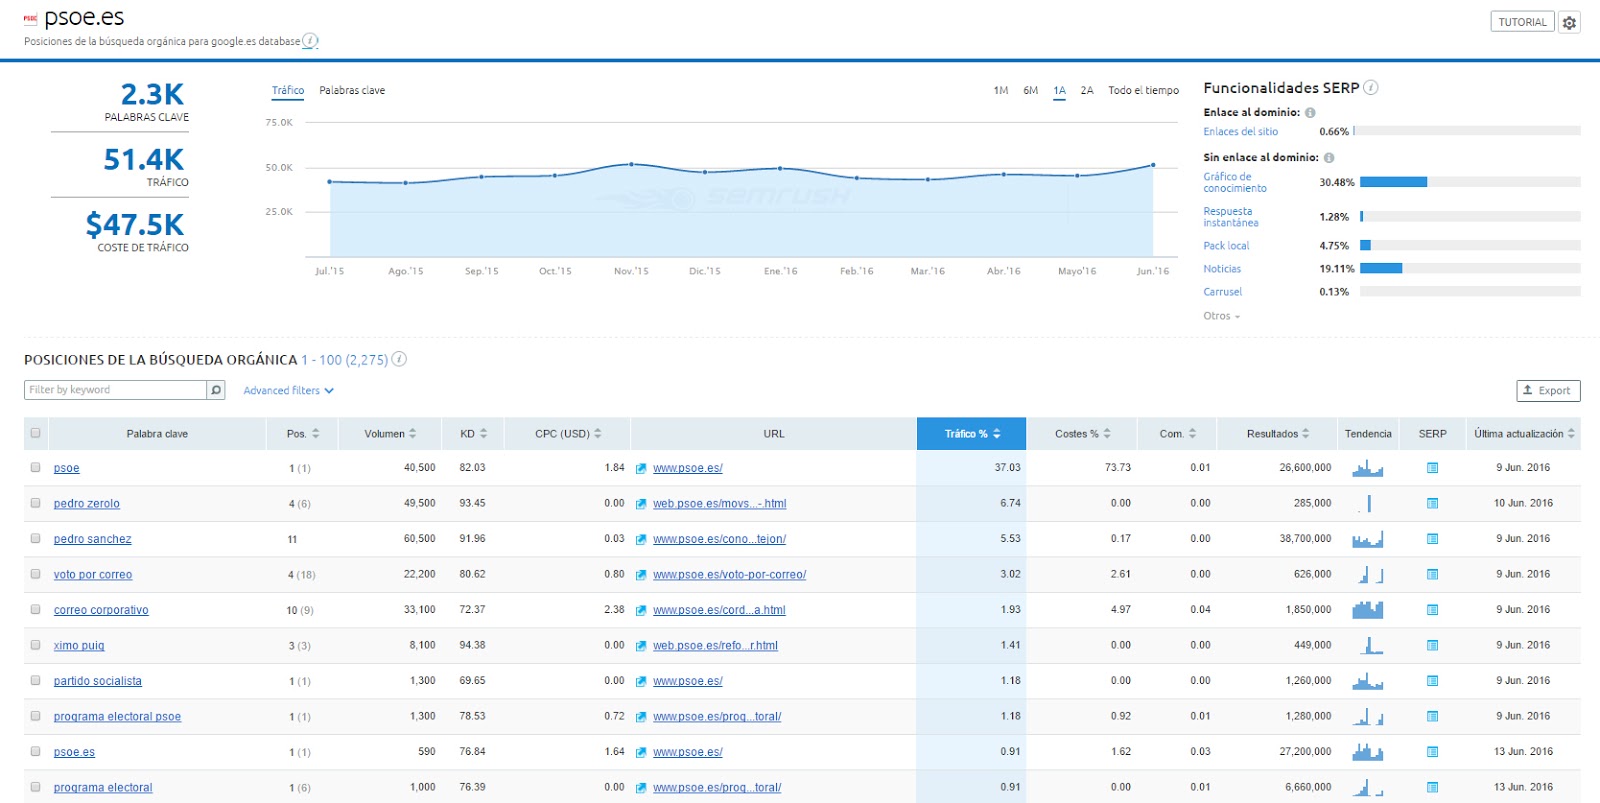Check the box for ximo puig row

[35, 645]
